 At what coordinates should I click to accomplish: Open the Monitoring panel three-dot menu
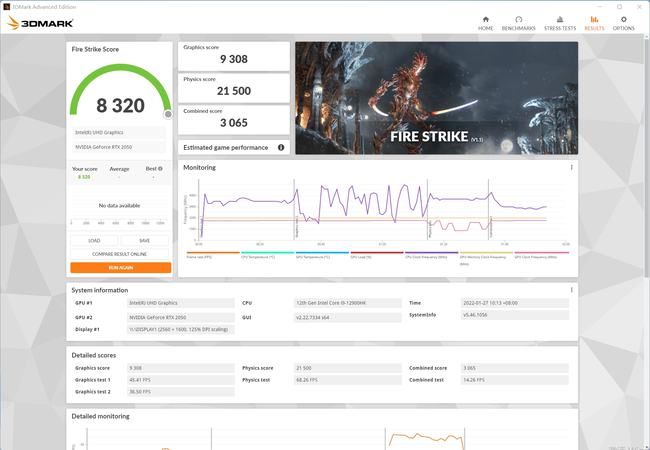pyautogui.click(x=571, y=167)
